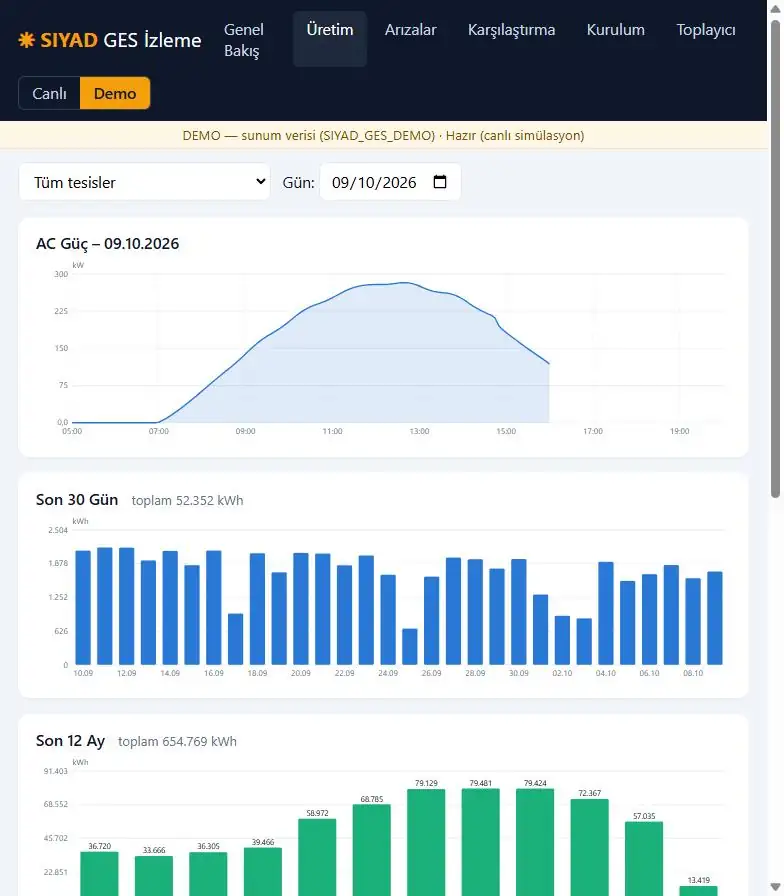The image size is (784, 896).
Task: Expand the Tüm tesisler dropdown
Action: coord(145,182)
